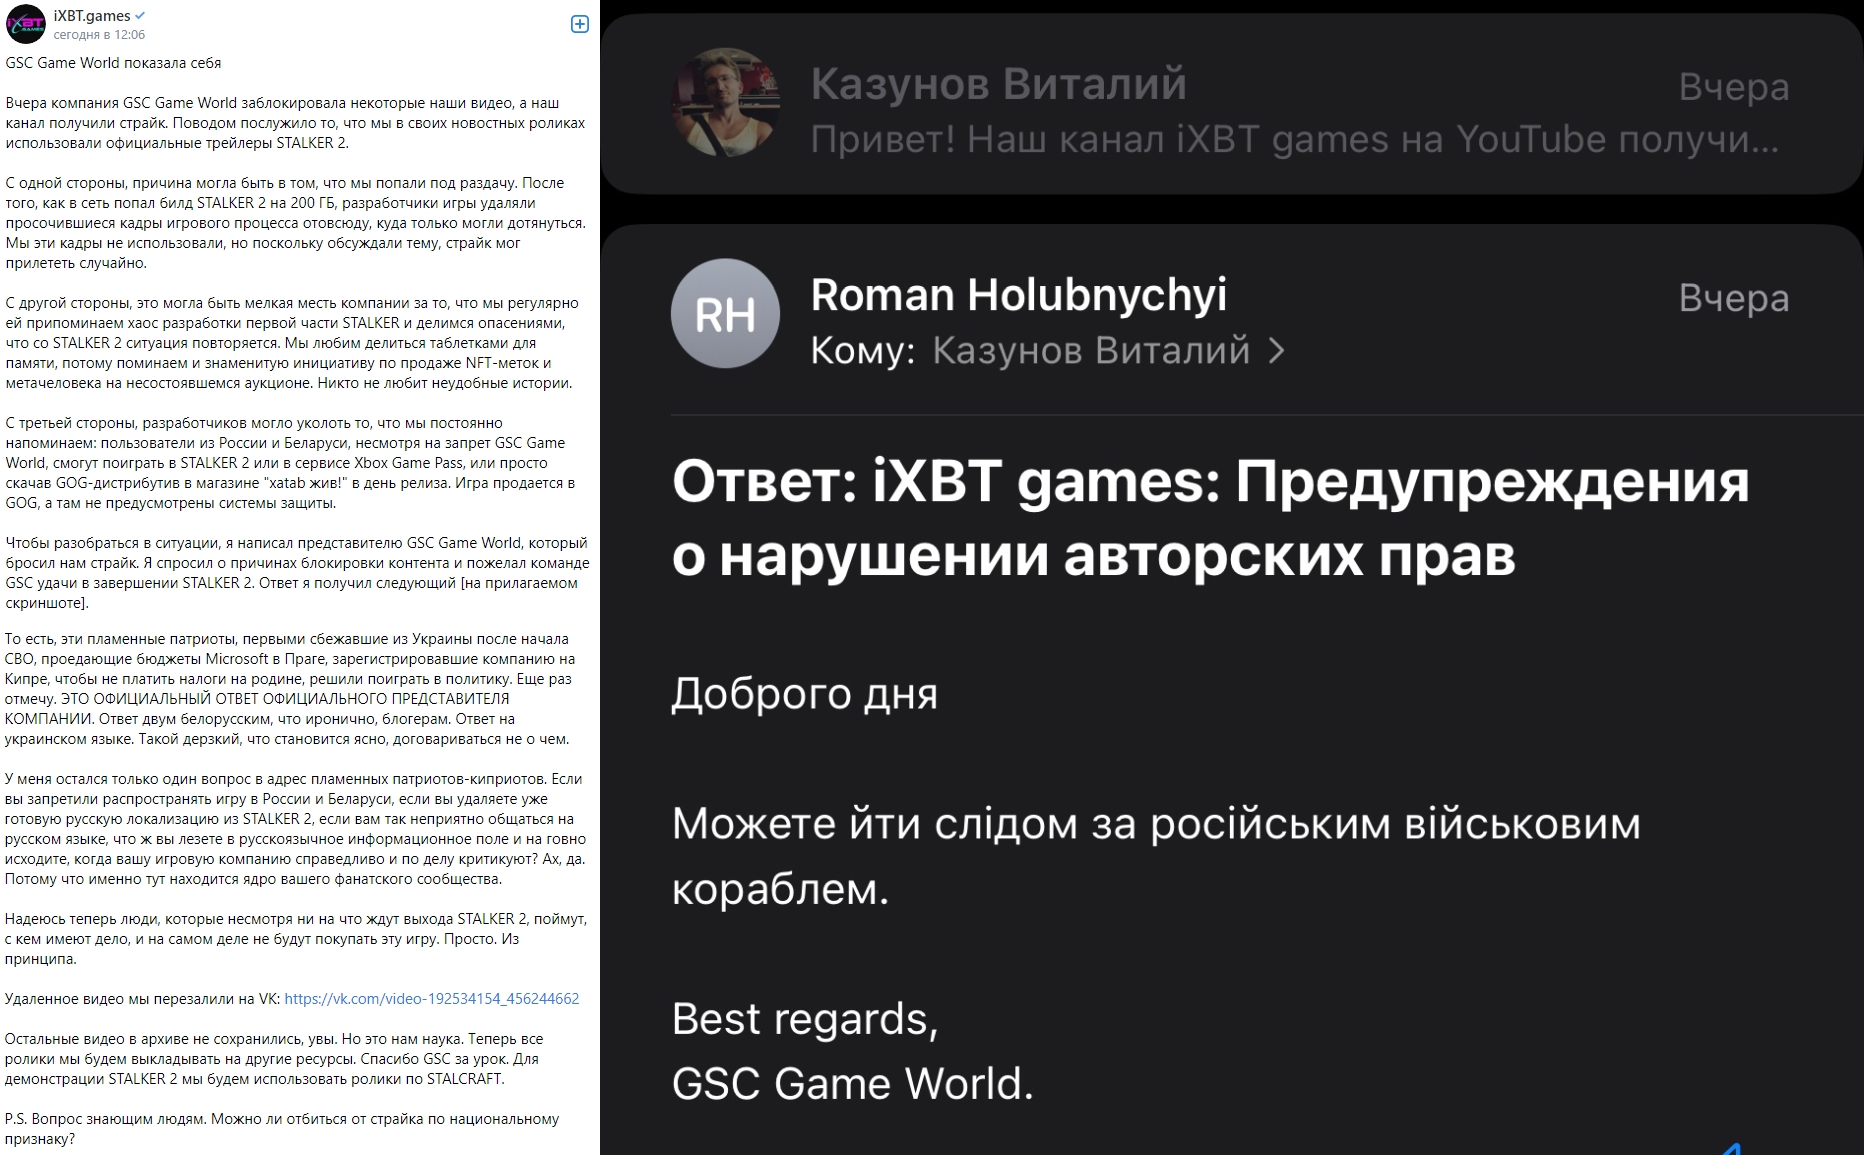The image size is (1864, 1155).
Task: Tap Вчера date on Казунов's message
Action: click(1733, 87)
